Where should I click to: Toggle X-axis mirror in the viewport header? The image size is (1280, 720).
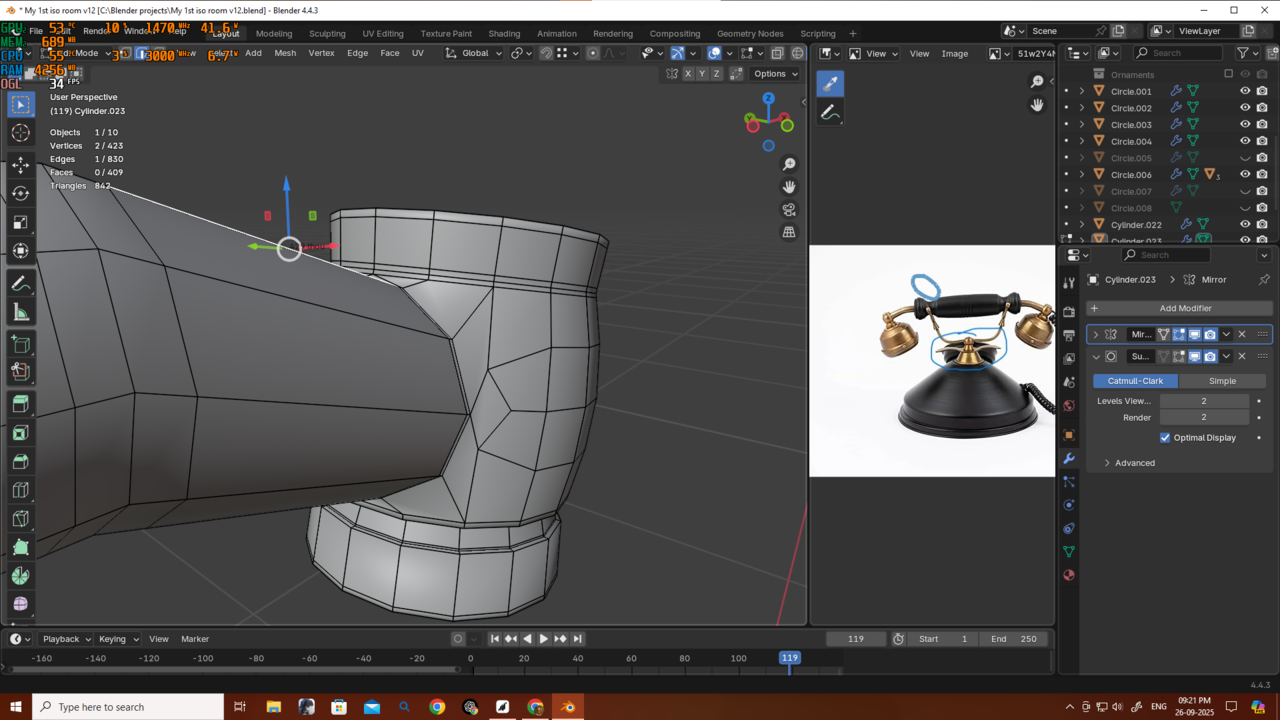click(688, 74)
